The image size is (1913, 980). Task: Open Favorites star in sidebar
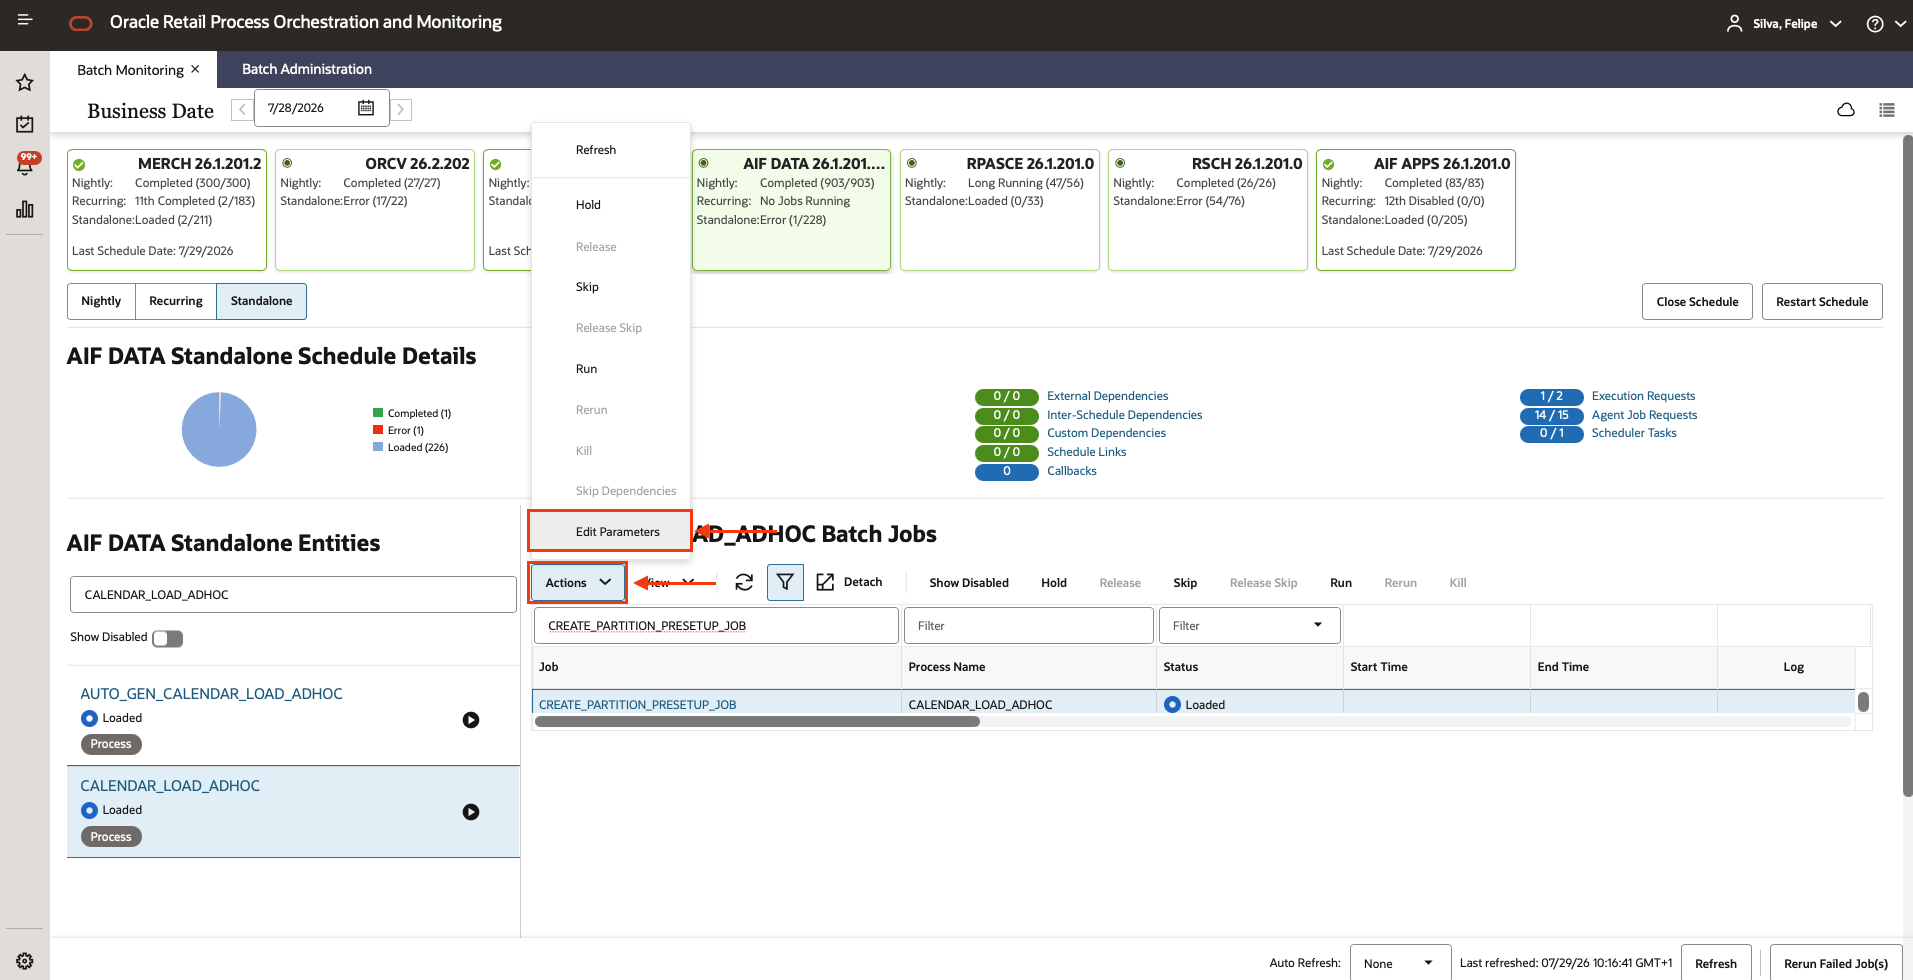25,83
